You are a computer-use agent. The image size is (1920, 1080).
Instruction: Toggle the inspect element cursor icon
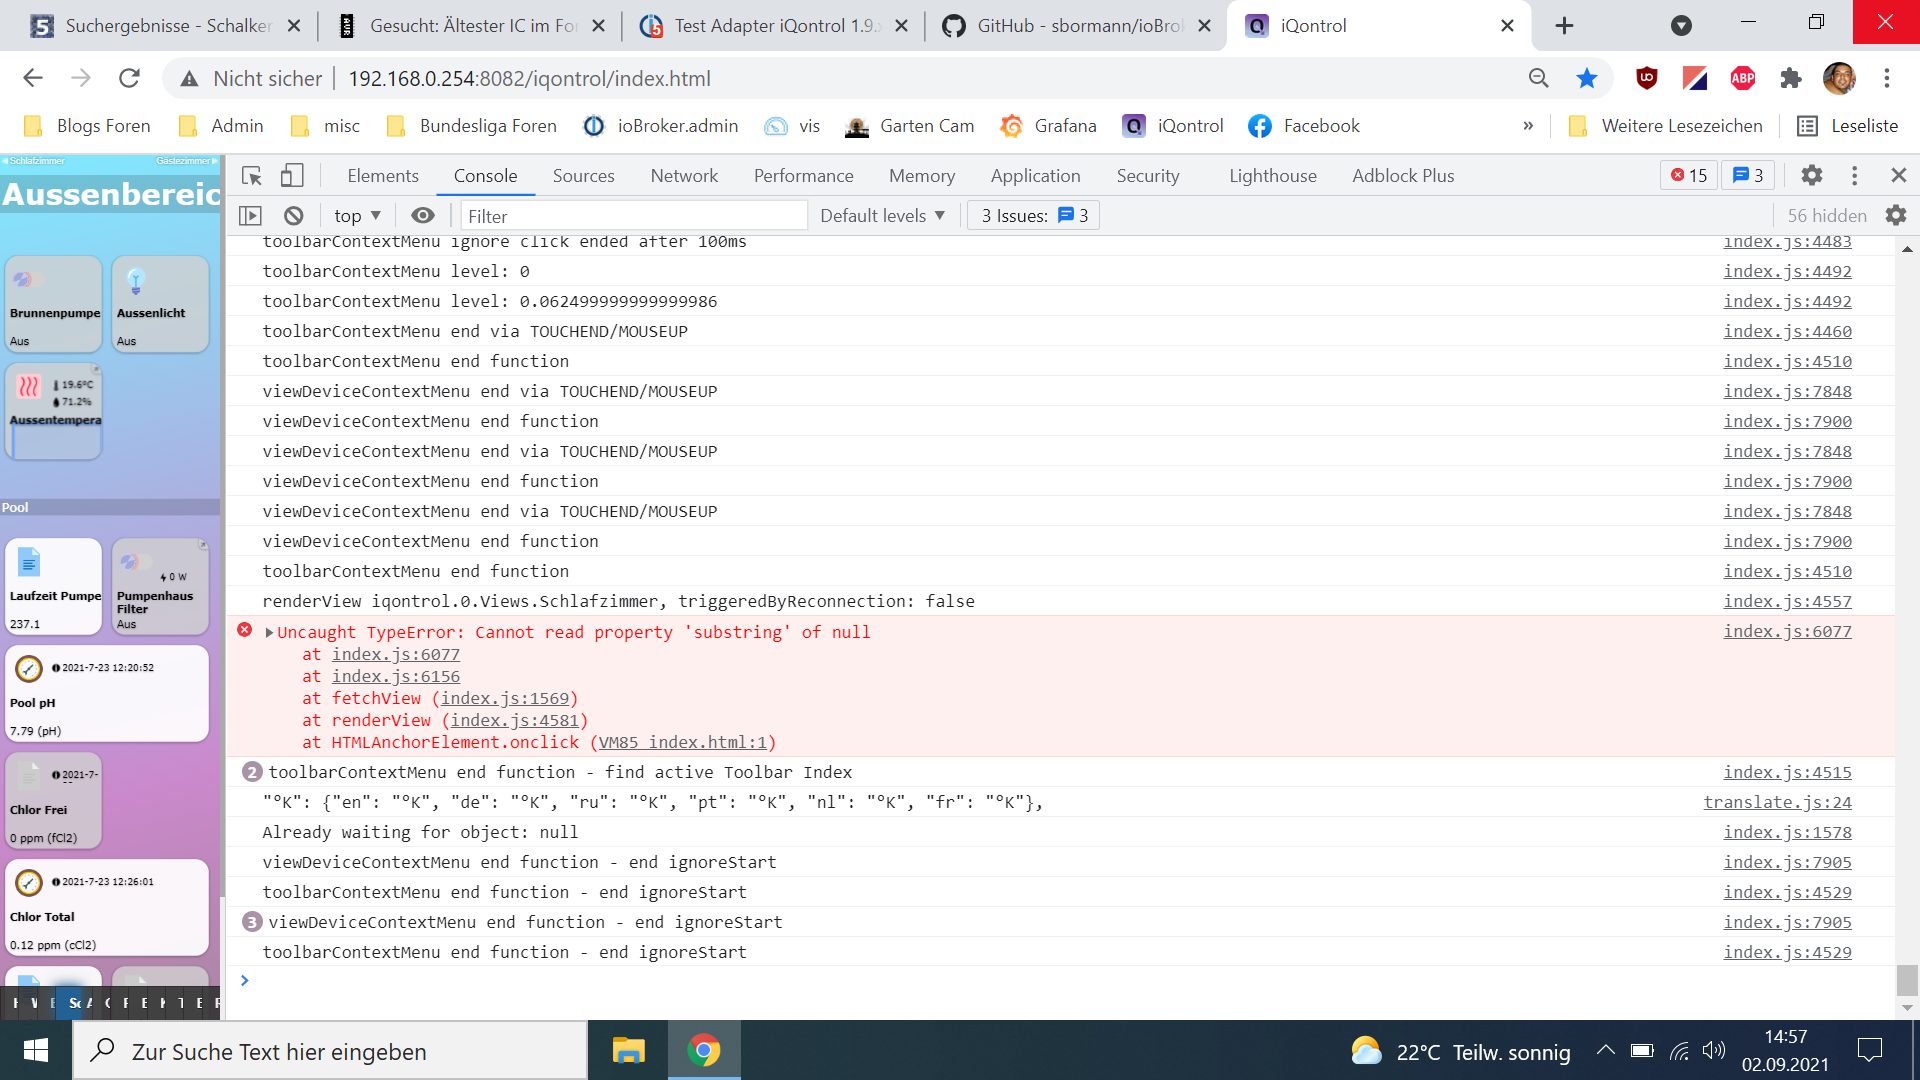click(252, 175)
